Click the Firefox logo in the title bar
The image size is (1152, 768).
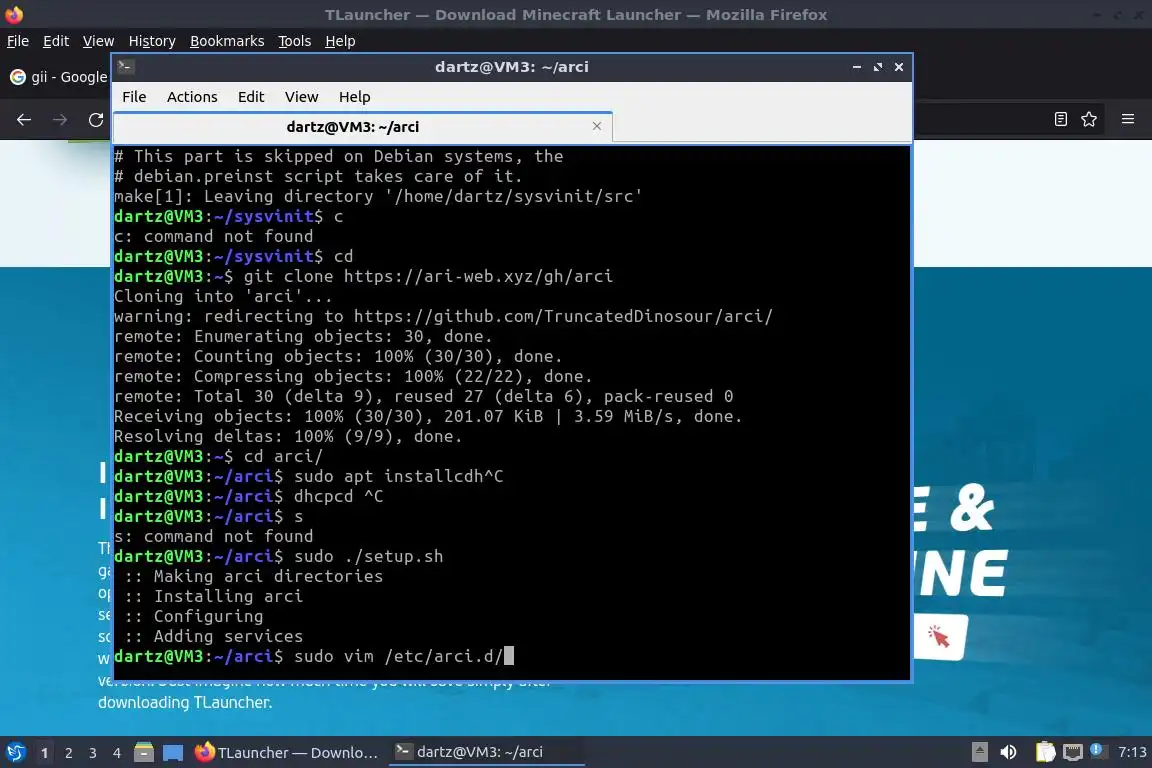click(x=14, y=14)
